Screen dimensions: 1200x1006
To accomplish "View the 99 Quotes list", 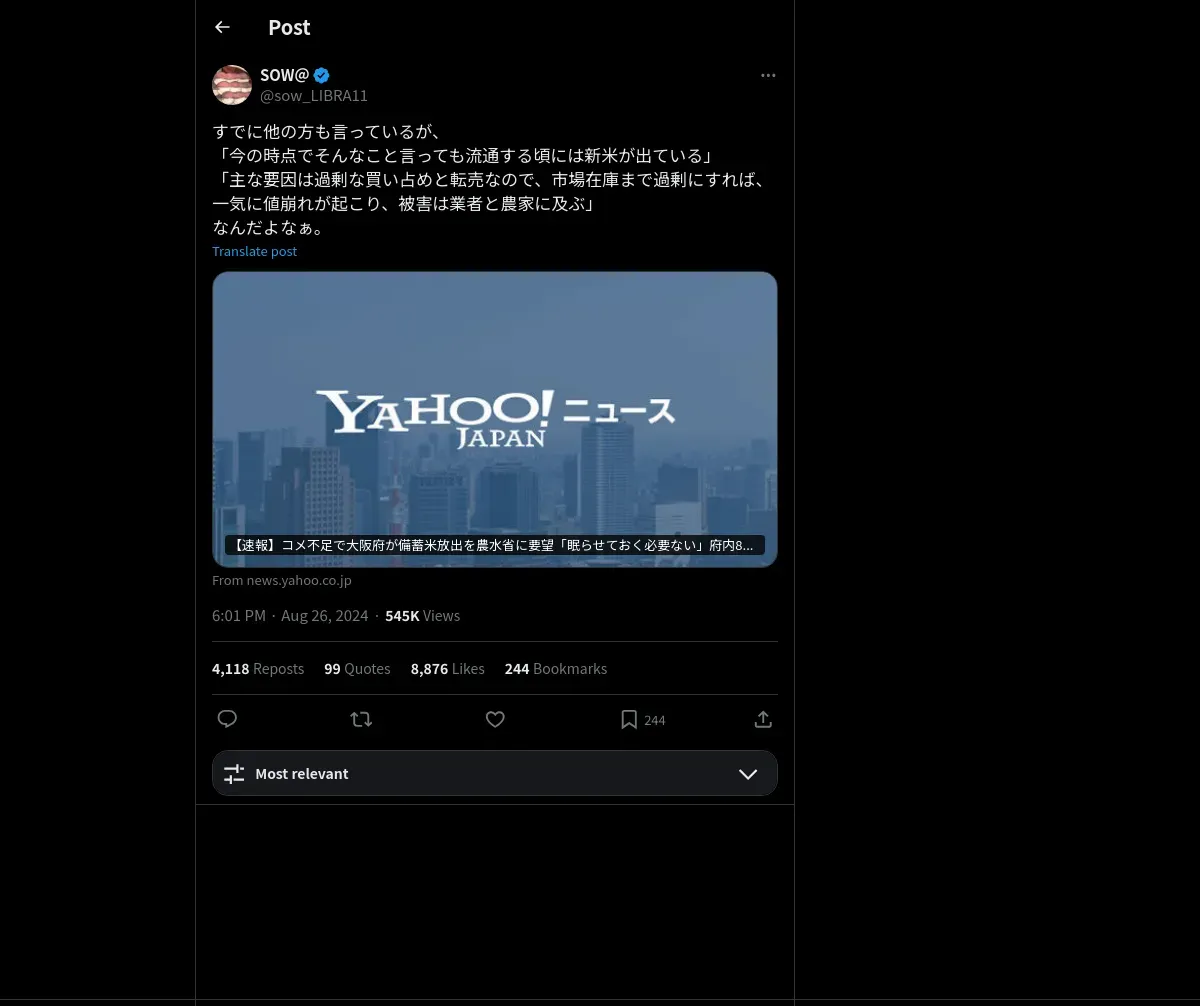I will coord(357,669).
